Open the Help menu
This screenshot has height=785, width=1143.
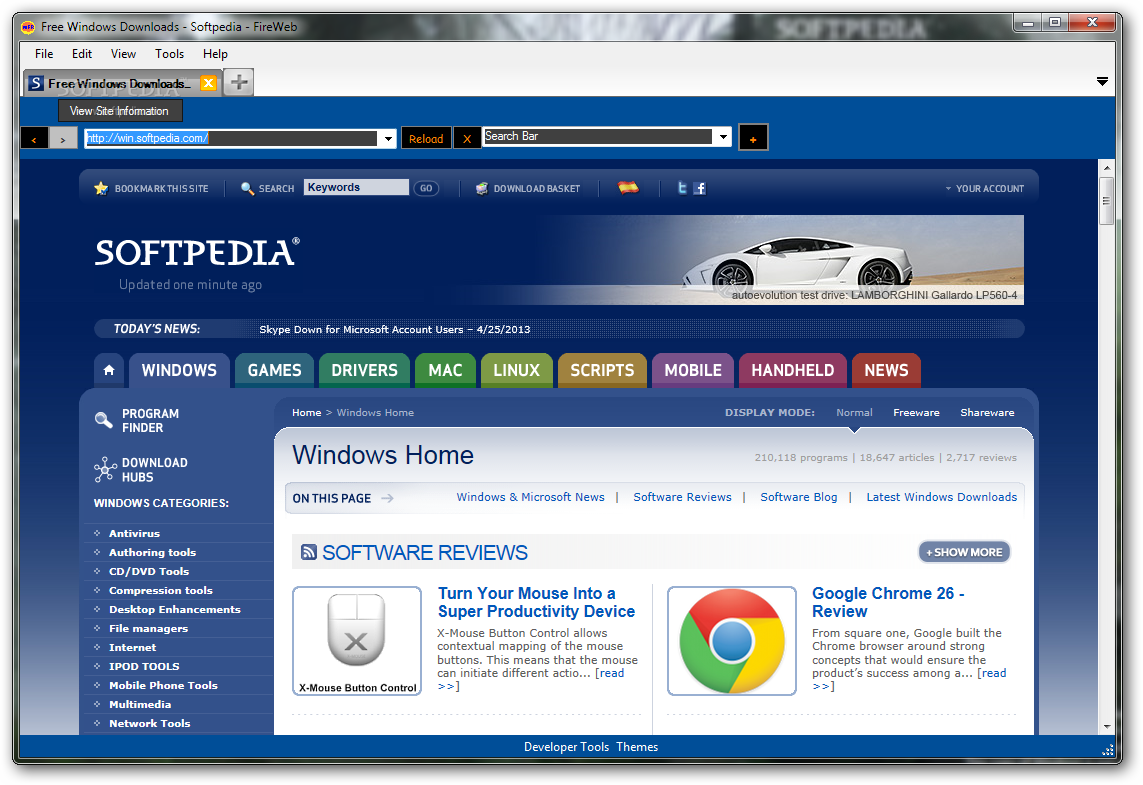(215, 54)
